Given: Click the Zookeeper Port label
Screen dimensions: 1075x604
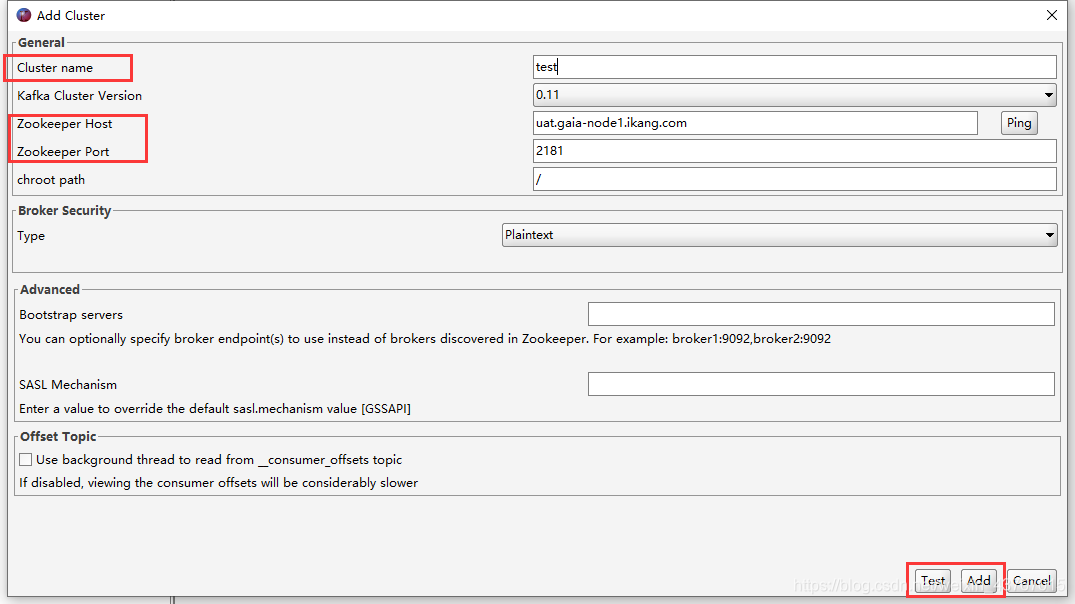Looking at the screenshot, I should 63,152.
